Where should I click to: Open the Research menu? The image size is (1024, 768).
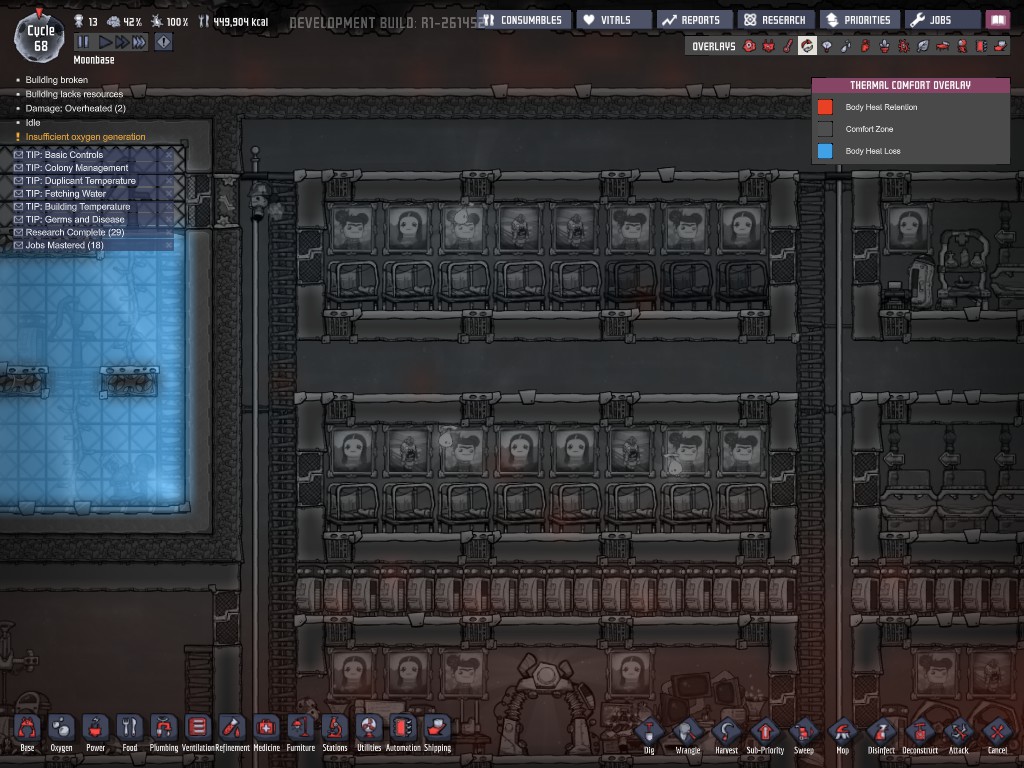[776, 20]
